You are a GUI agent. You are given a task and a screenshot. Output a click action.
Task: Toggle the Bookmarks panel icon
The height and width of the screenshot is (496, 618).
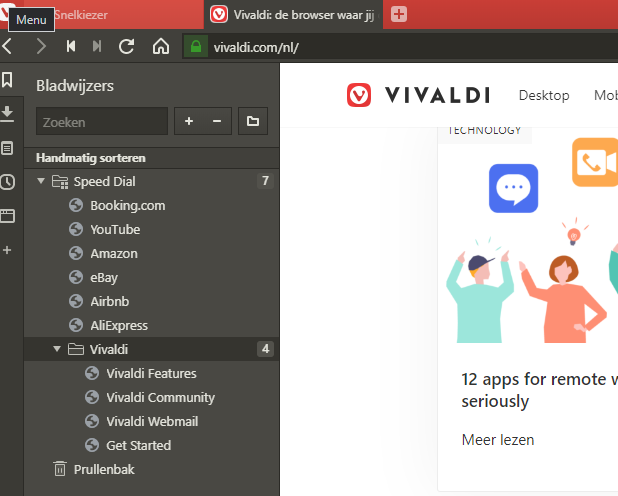(8, 80)
